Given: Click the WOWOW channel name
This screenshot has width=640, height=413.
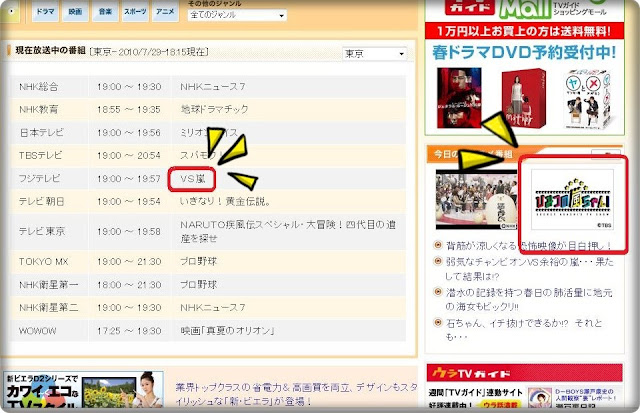Looking at the screenshot, I should [x=38, y=331].
